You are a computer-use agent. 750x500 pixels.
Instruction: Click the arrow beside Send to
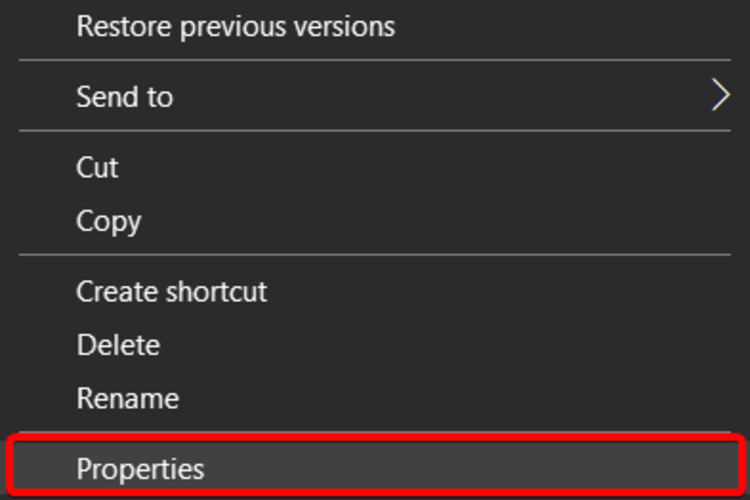click(719, 96)
